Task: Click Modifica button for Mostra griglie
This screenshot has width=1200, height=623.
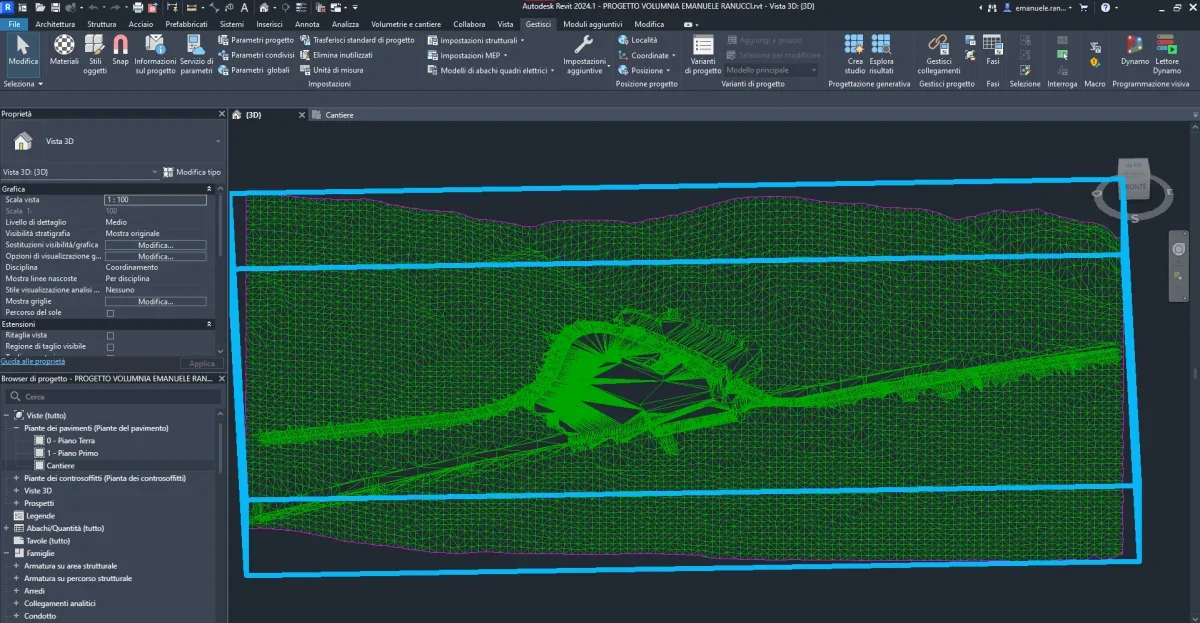Action: [156, 301]
